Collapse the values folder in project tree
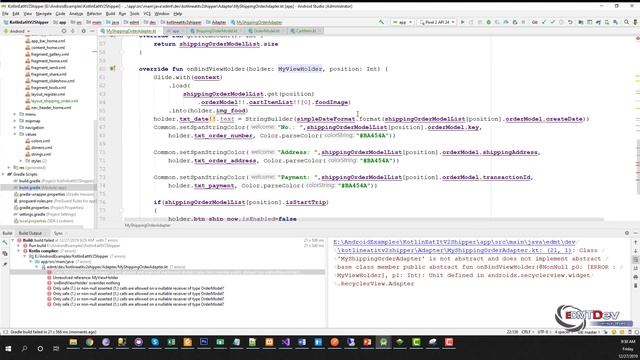 tap(15, 134)
